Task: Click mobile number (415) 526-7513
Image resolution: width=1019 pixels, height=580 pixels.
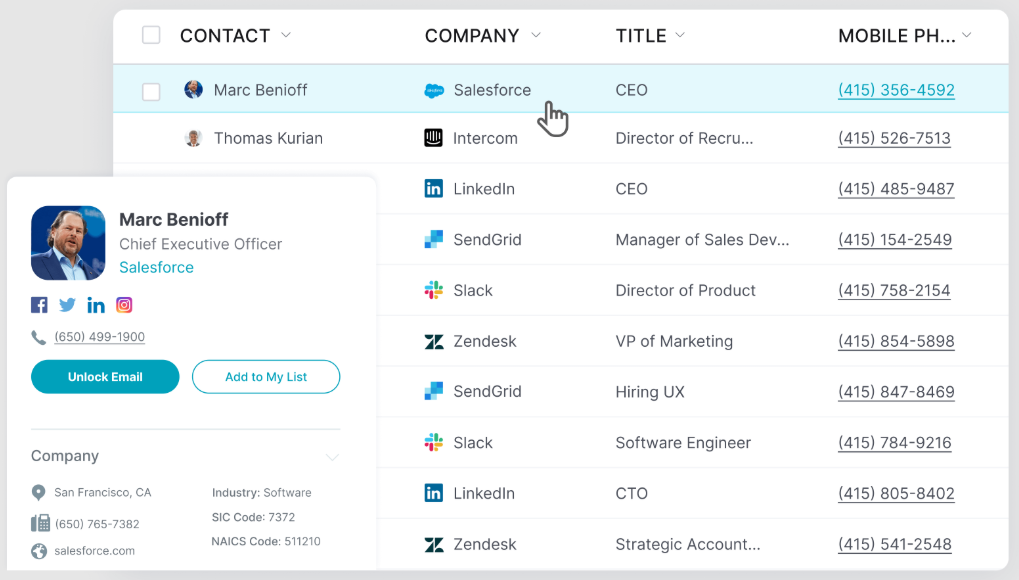Action: 894,138
